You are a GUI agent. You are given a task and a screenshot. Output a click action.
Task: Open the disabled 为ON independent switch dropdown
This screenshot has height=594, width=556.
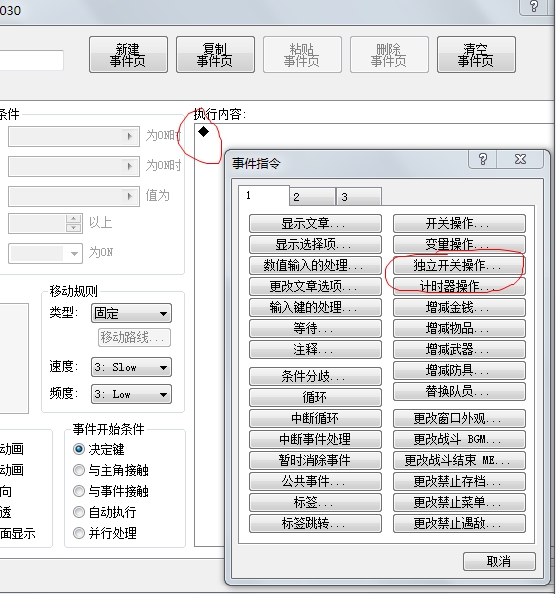45,253
